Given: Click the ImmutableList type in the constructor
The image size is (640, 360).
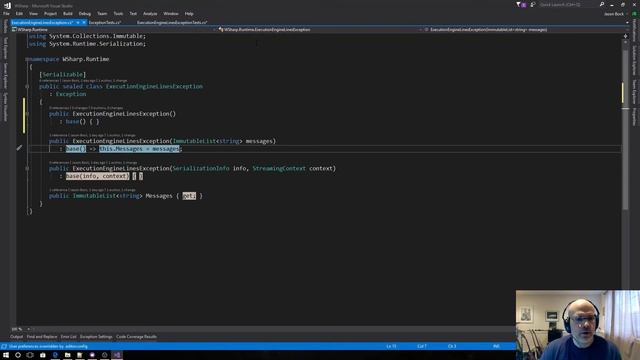Looking at the screenshot, I should 194,141.
